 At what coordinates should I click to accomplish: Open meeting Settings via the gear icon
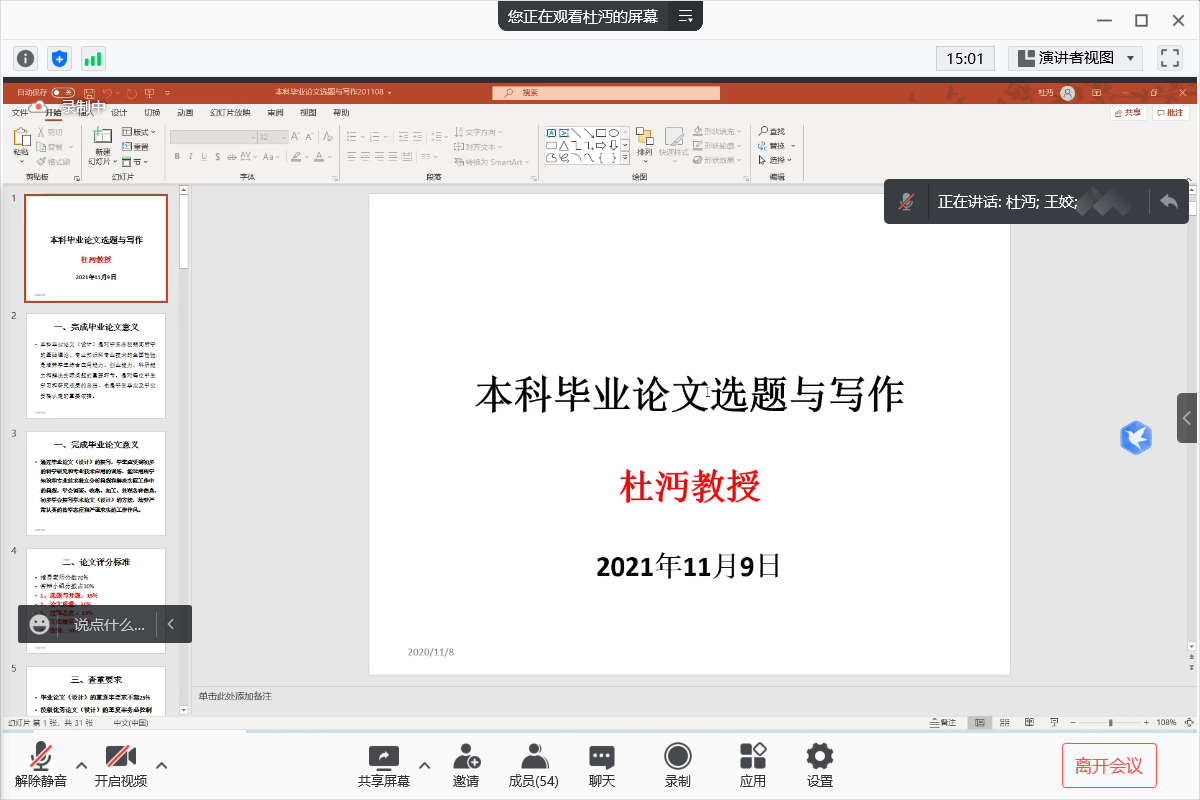[819, 758]
